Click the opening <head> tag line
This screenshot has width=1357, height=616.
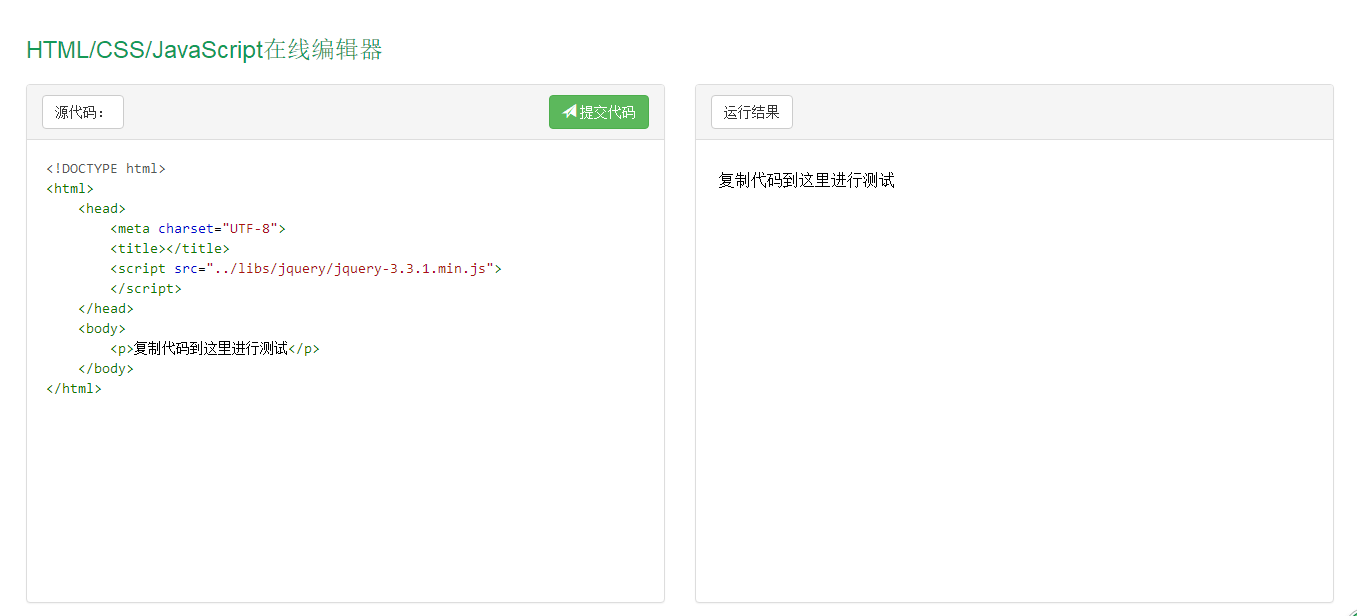click(102, 208)
